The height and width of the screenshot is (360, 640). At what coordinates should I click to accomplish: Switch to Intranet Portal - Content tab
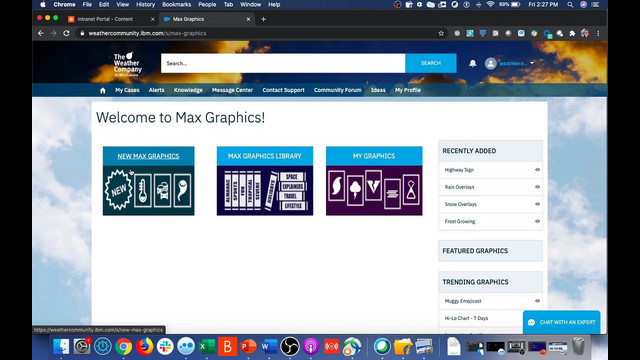[105, 19]
